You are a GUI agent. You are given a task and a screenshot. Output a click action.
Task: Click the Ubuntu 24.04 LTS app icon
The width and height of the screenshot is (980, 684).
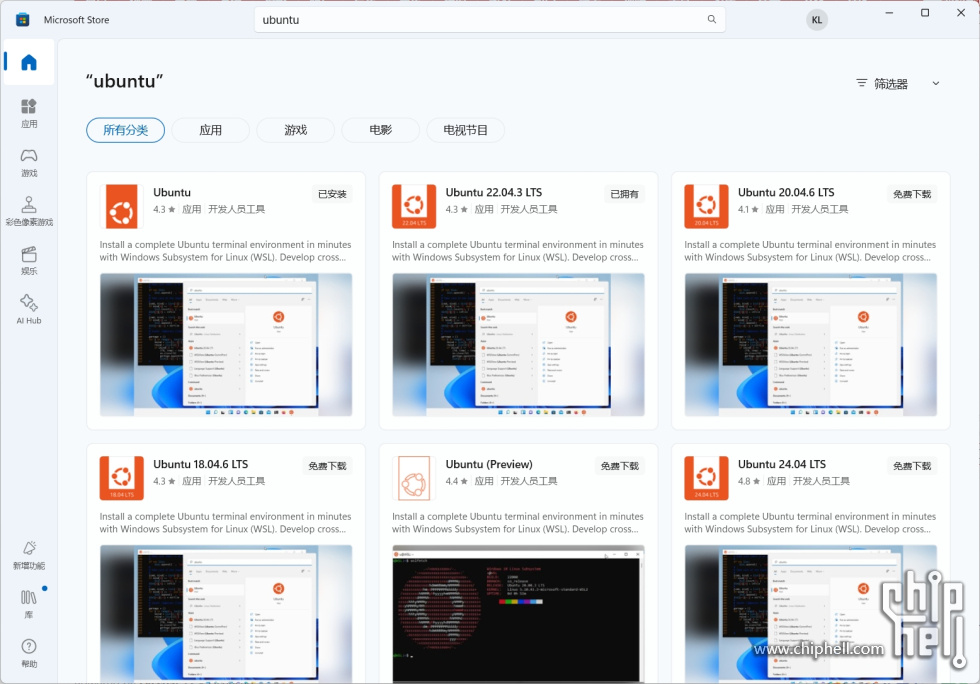(x=706, y=478)
